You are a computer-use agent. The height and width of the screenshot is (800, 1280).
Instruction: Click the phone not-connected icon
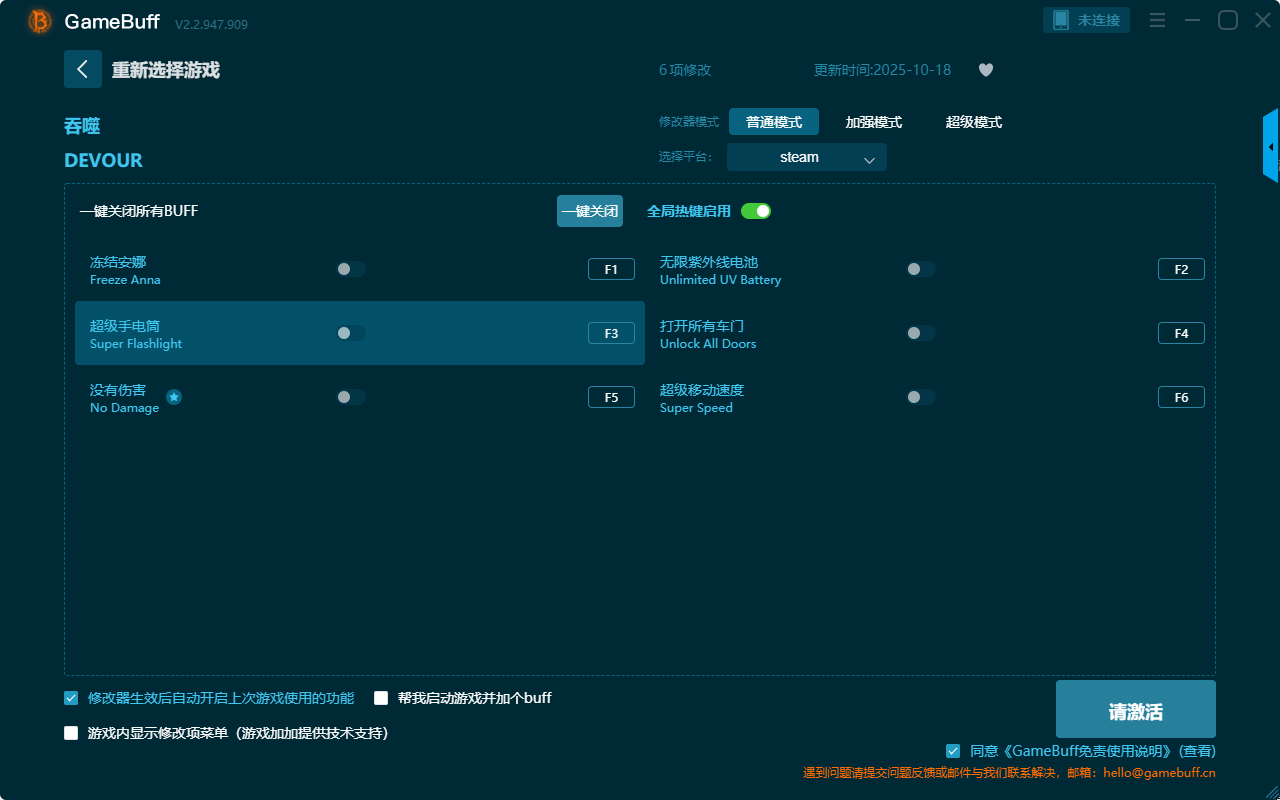[x=1061, y=20]
